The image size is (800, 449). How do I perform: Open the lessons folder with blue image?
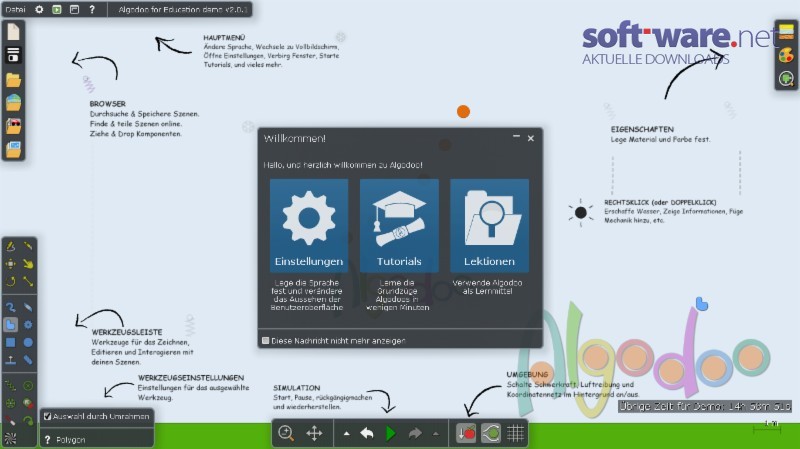coord(13,149)
